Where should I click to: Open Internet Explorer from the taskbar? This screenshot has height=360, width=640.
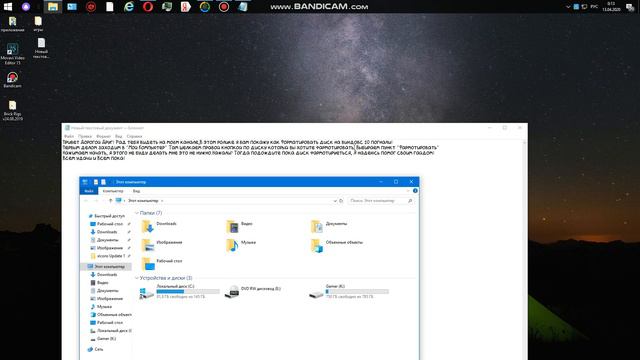tap(129, 7)
